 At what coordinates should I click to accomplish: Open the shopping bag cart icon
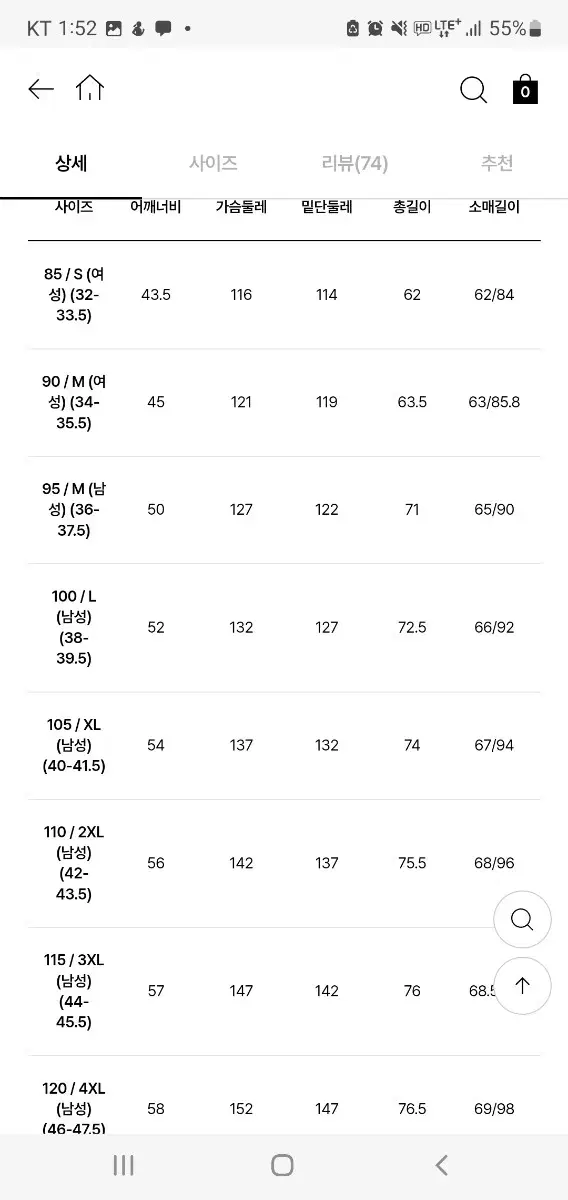click(525, 89)
